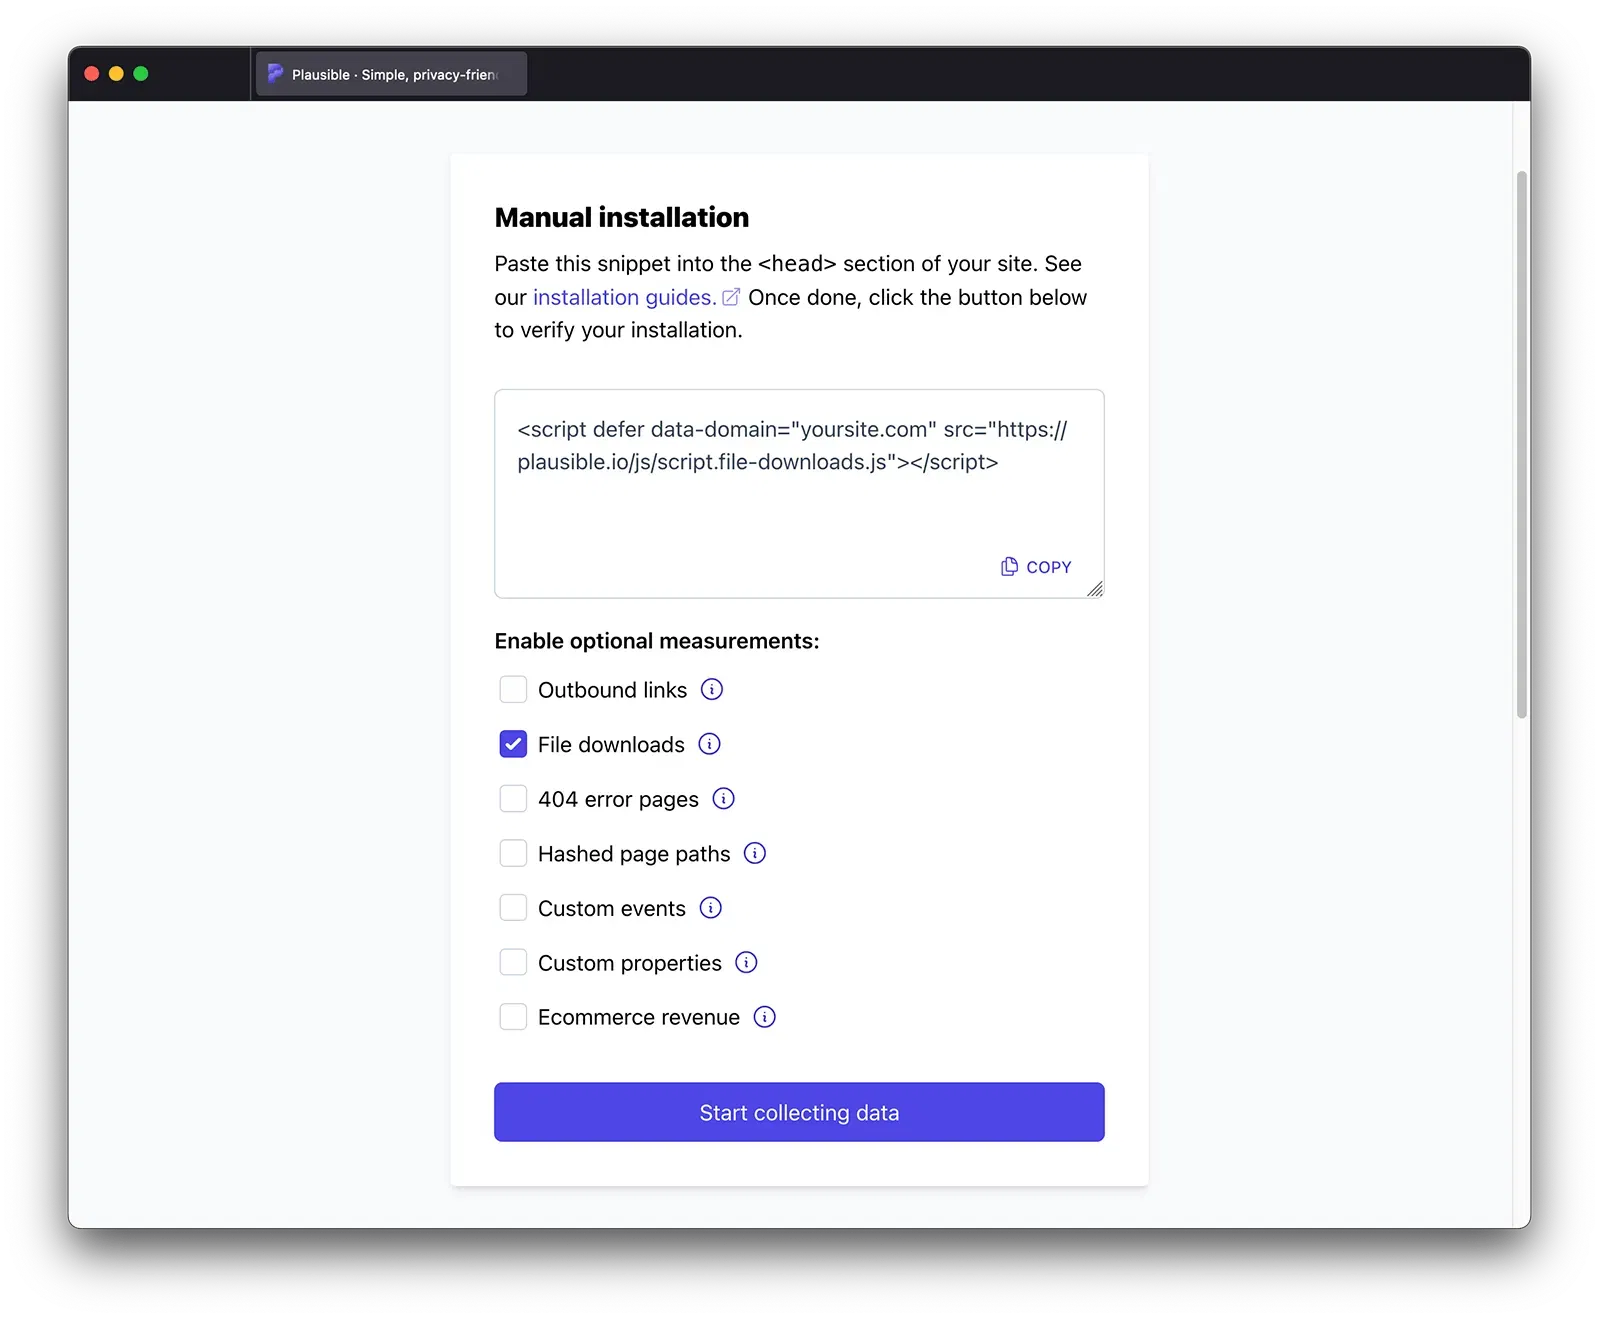
Task: Click the info icon beside File downloads
Action: (710, 744)
